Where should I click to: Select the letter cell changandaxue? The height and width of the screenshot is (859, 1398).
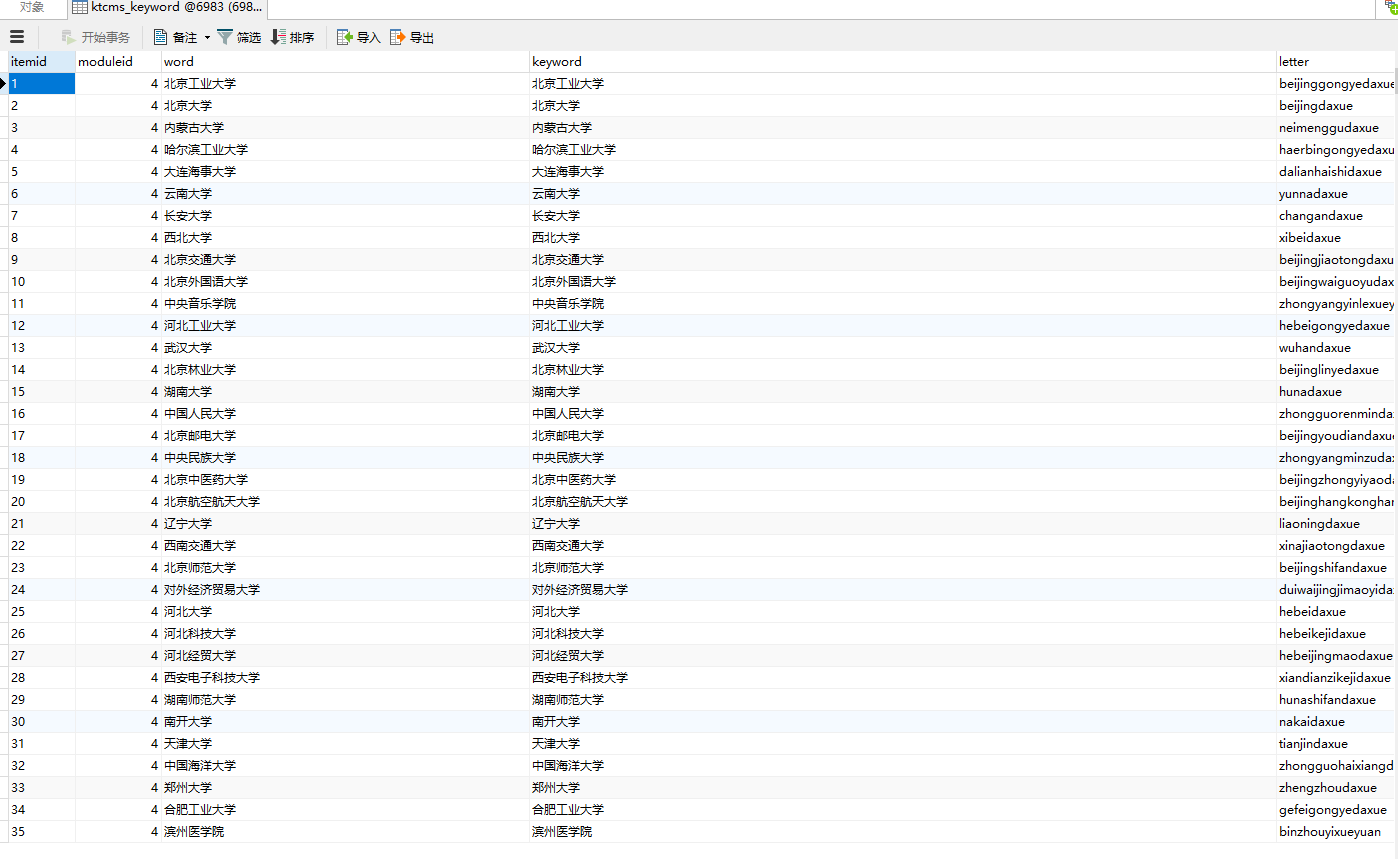[x=1336, y=216]
